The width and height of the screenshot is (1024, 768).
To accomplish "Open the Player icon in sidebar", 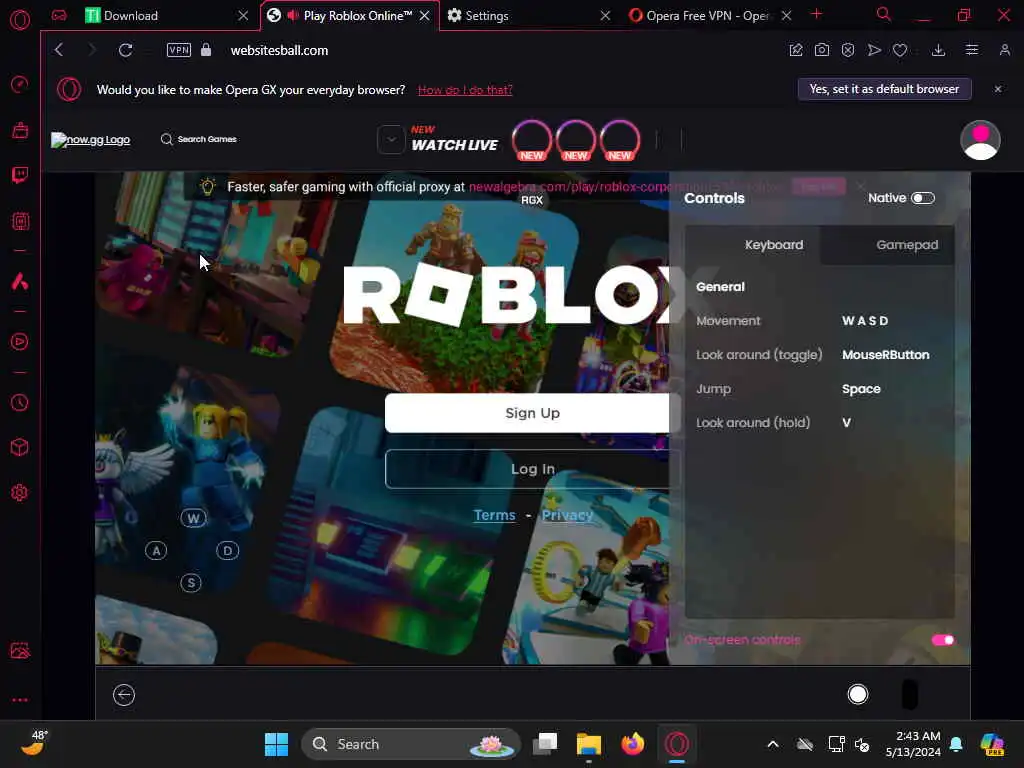I will [20, 342].
